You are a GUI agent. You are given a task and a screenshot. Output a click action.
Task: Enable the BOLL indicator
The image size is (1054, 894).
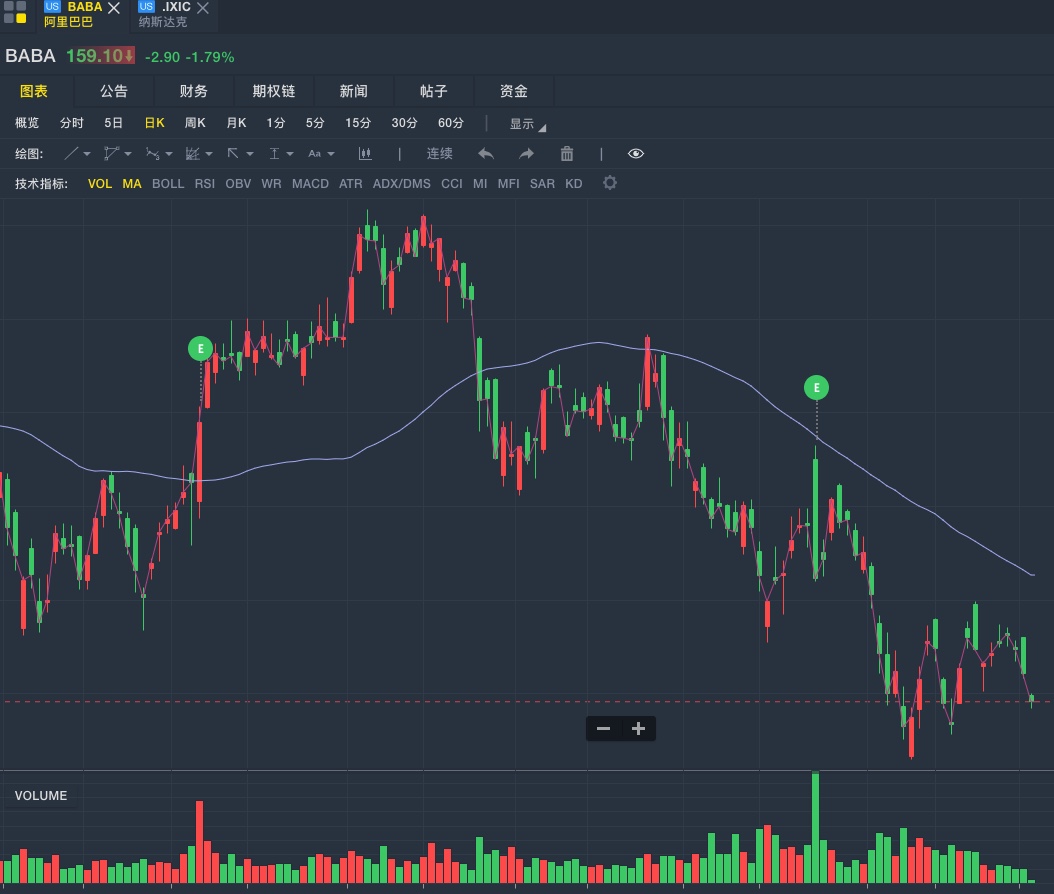(x=168, y=184)
